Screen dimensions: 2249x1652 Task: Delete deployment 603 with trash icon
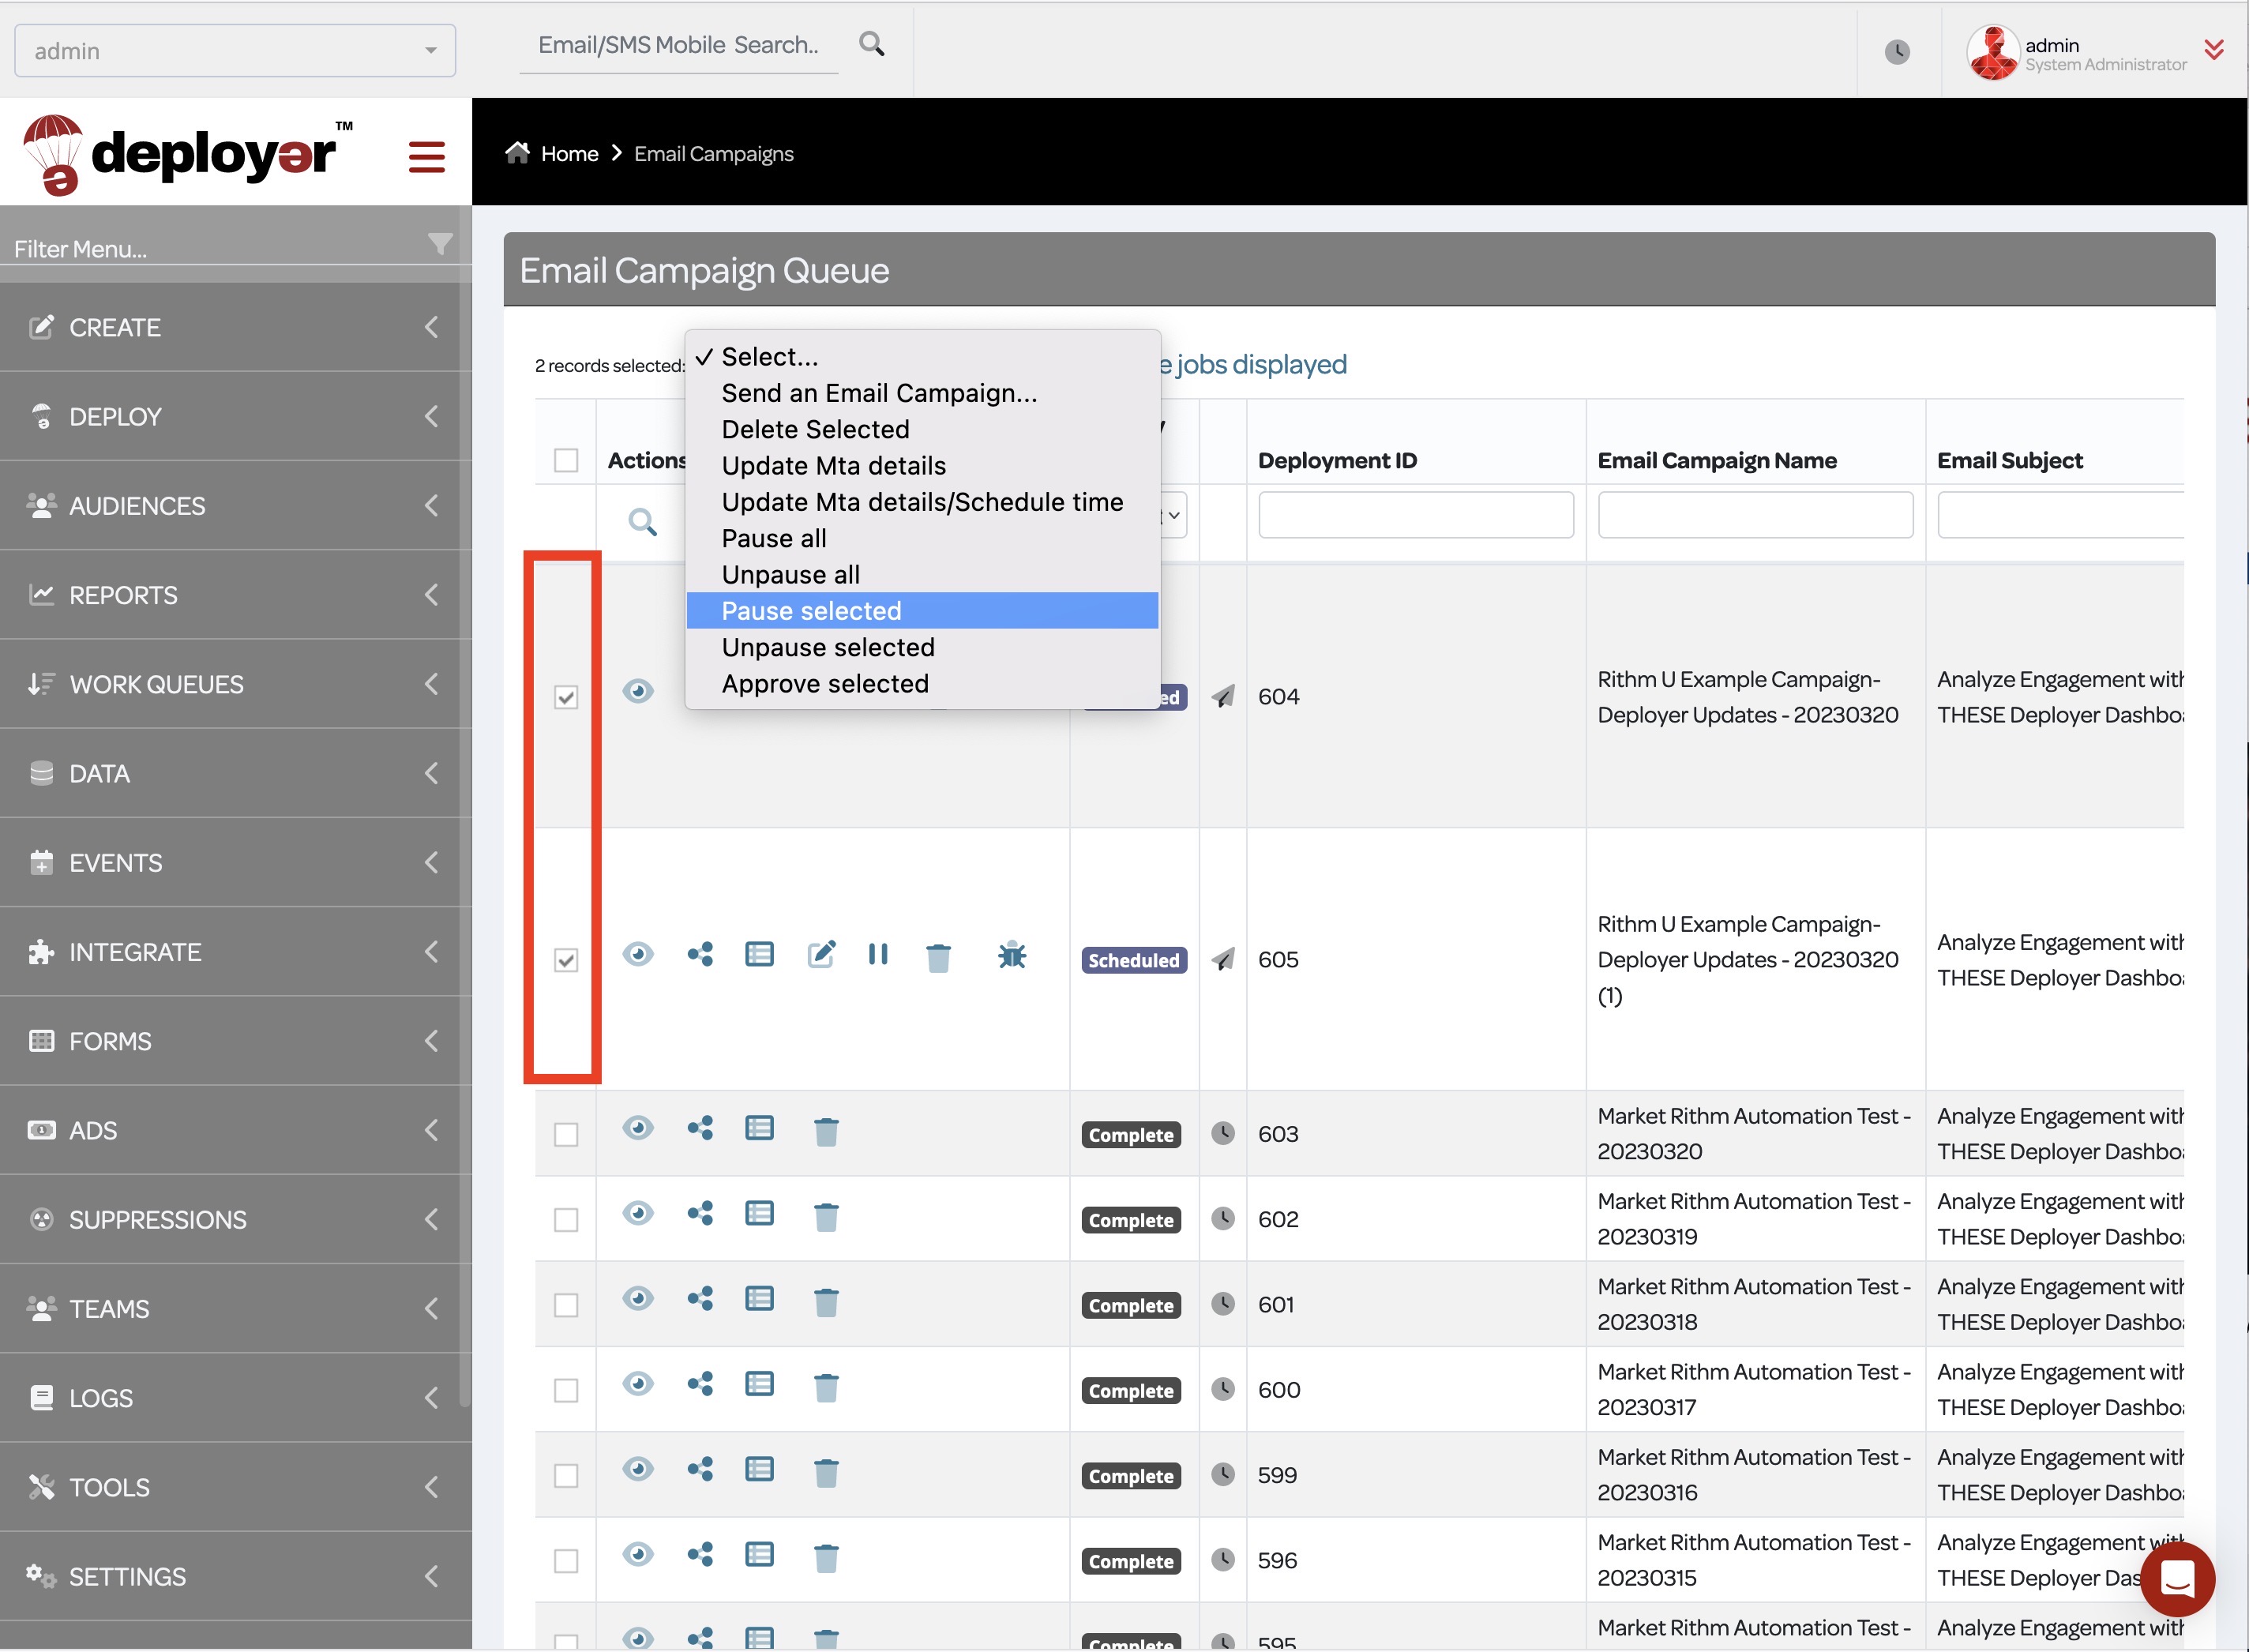(x=826, y=1131)
